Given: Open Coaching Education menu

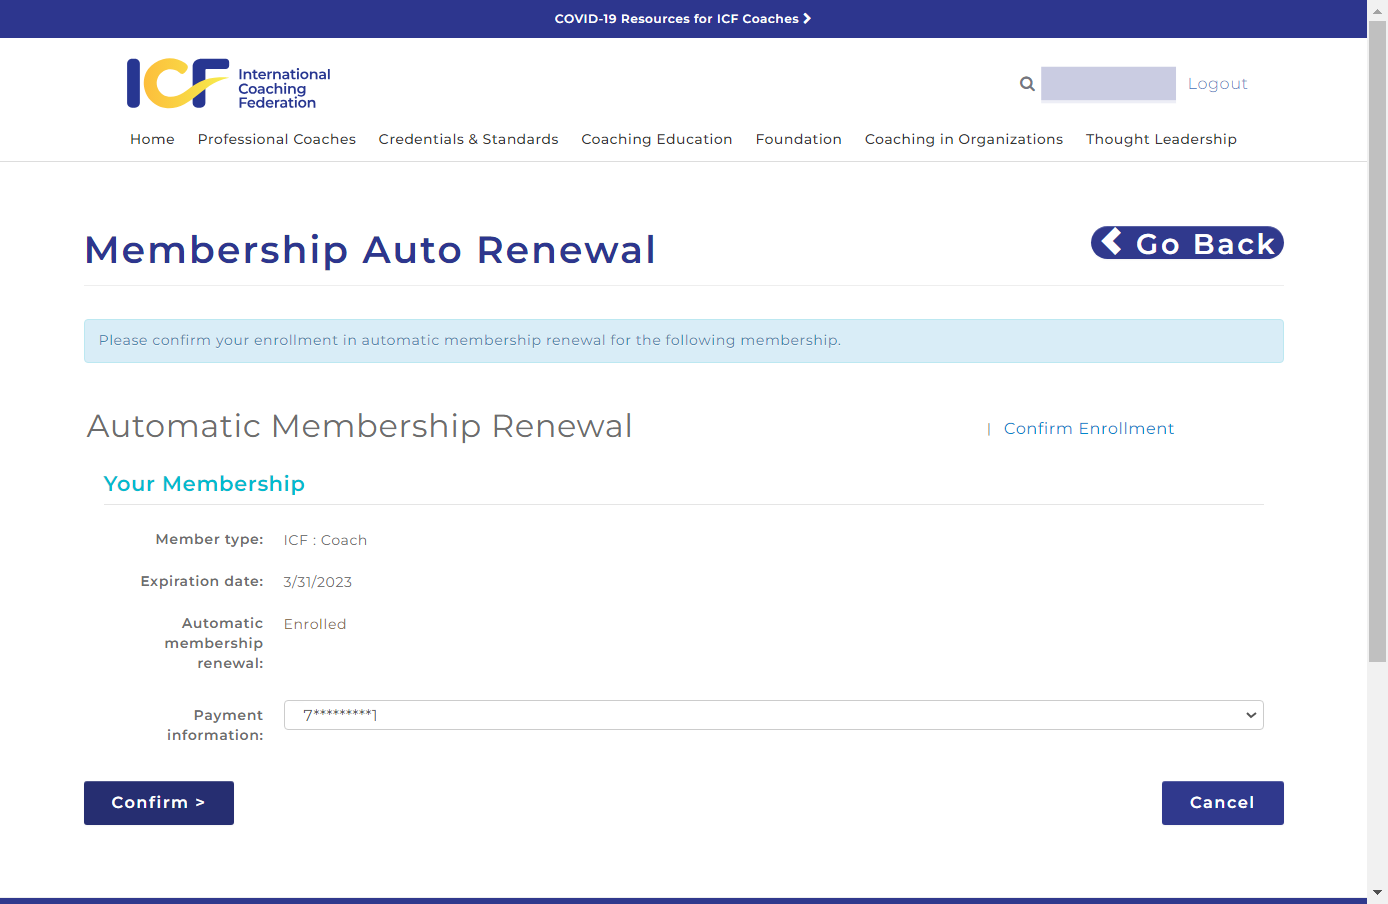Looking at the screenshot, I should click(657, 139).
